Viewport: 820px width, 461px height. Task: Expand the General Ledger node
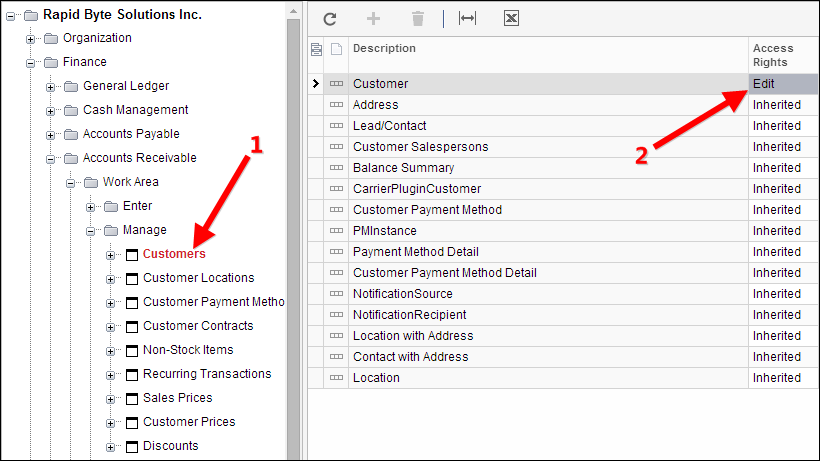[x=50, y=87]
